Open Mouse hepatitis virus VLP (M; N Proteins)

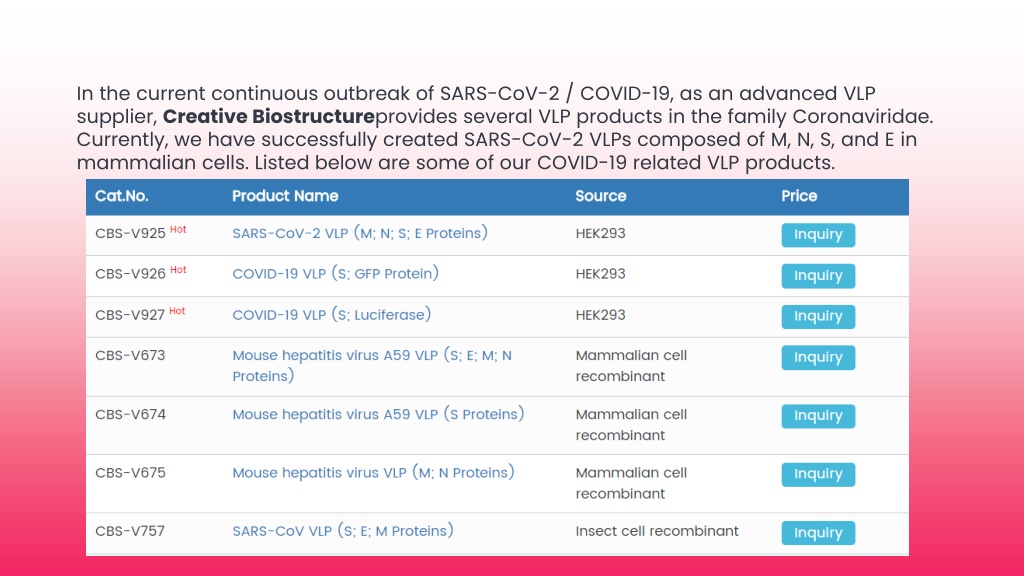374,473
